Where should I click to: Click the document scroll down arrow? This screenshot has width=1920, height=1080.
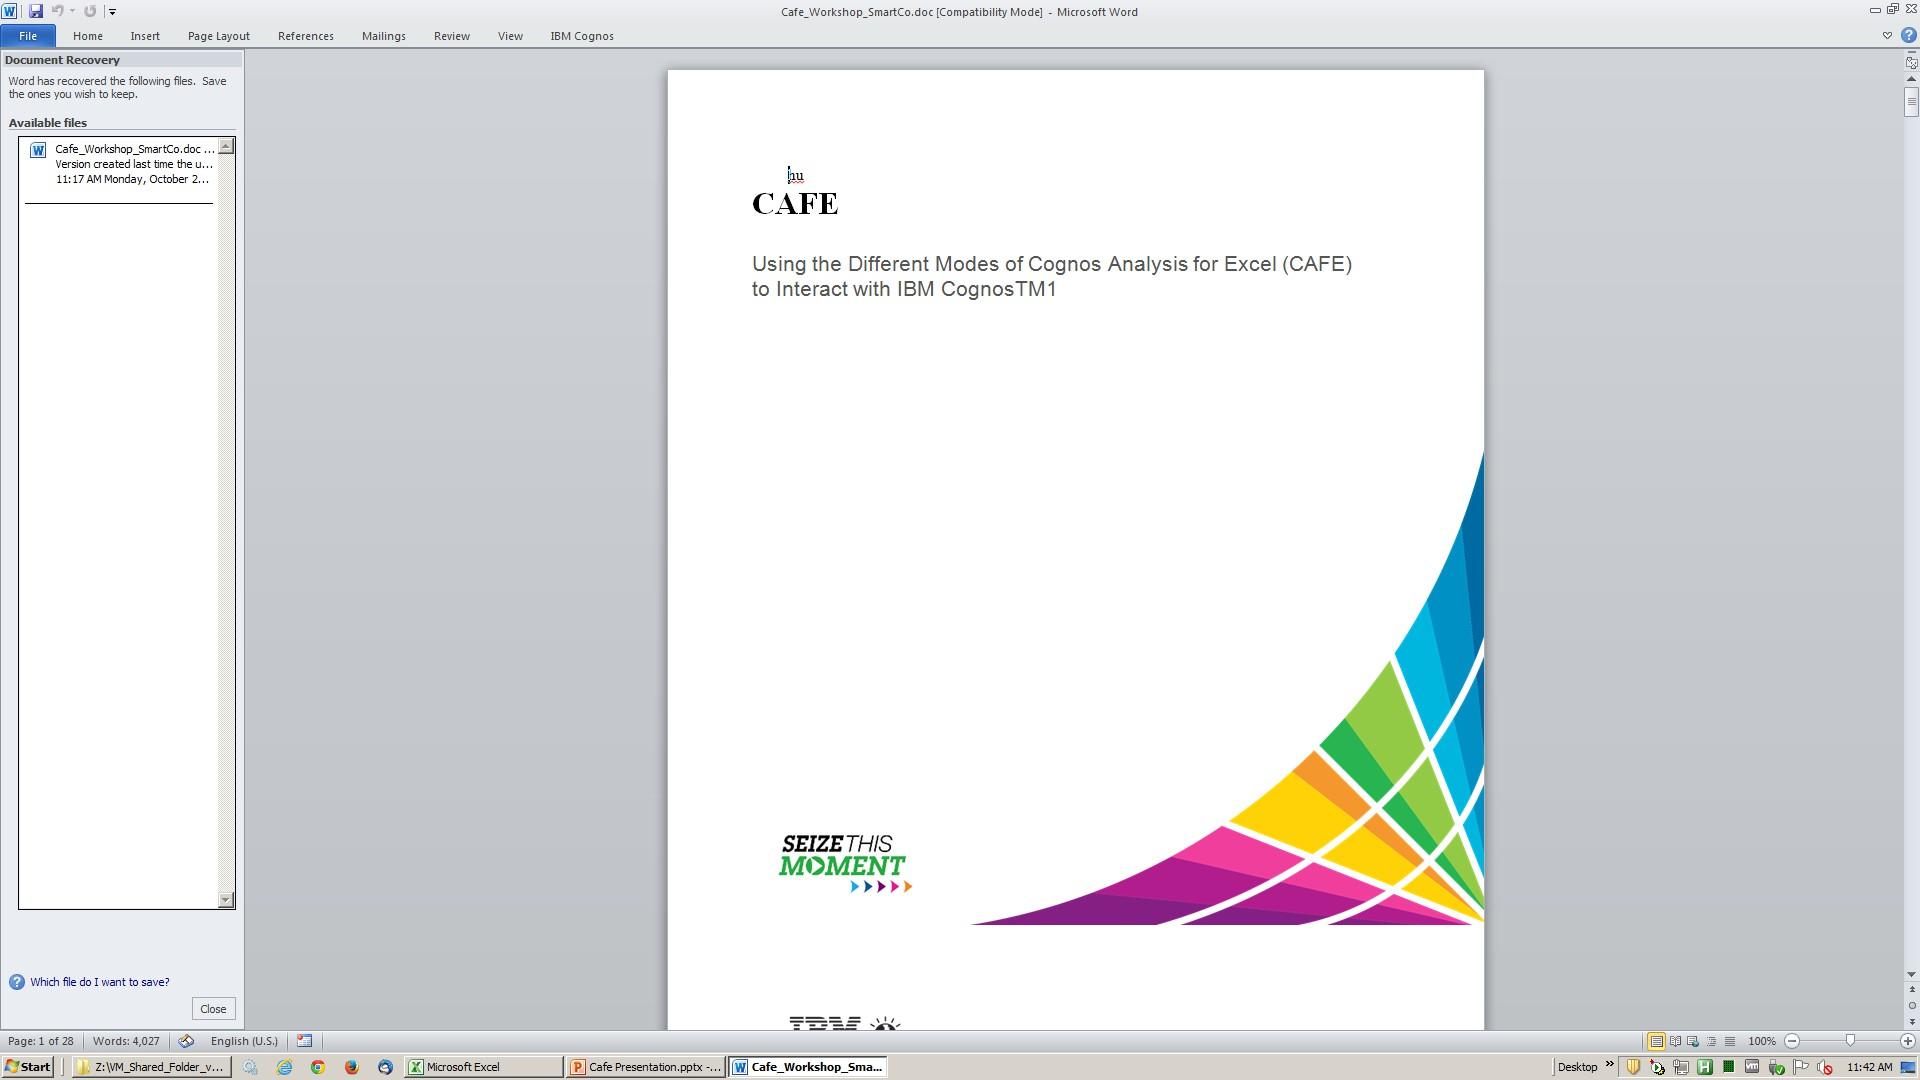pyautogui.click(x=1911, y=974)
